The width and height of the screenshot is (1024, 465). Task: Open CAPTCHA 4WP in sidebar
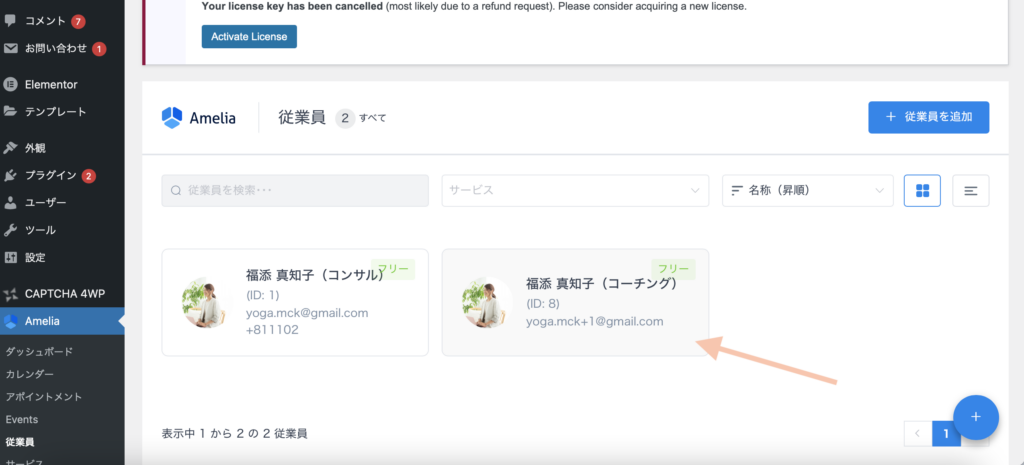(x=62, y=294)
